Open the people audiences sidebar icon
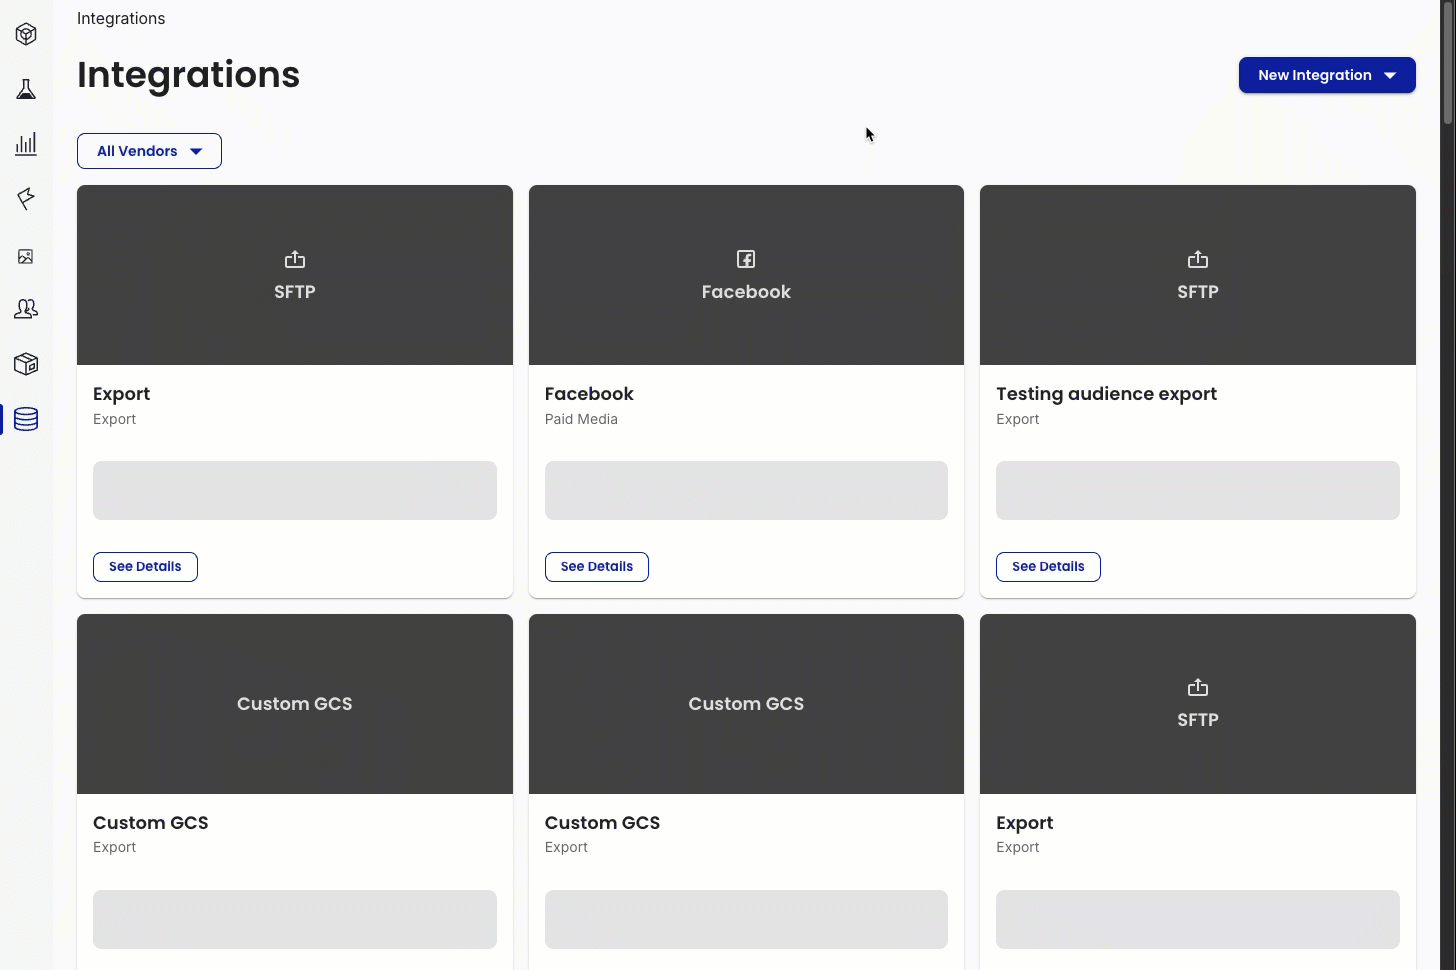This screenshot has height=970, width=1456. coord(26,309)
